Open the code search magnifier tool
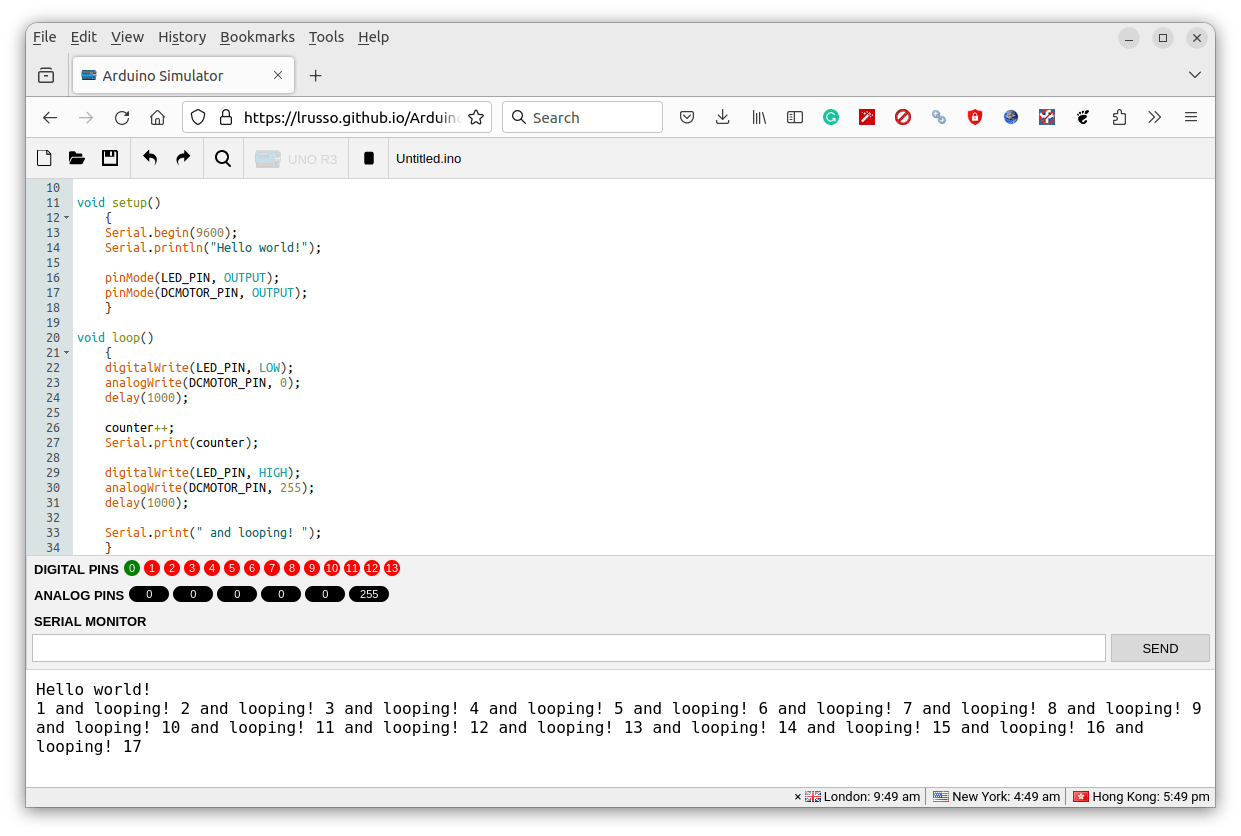This screenshot has width=1241, height=836. point(222,157)
